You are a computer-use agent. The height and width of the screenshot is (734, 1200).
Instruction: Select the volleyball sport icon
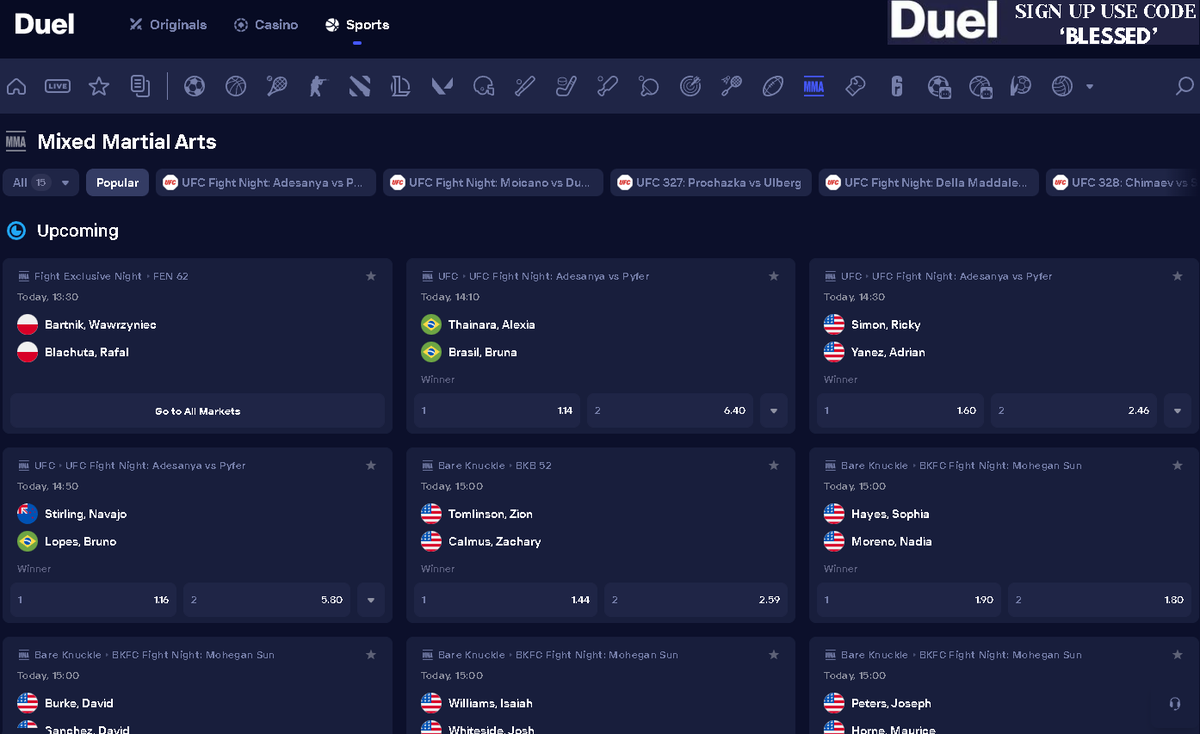click(x=1062, y=87)
